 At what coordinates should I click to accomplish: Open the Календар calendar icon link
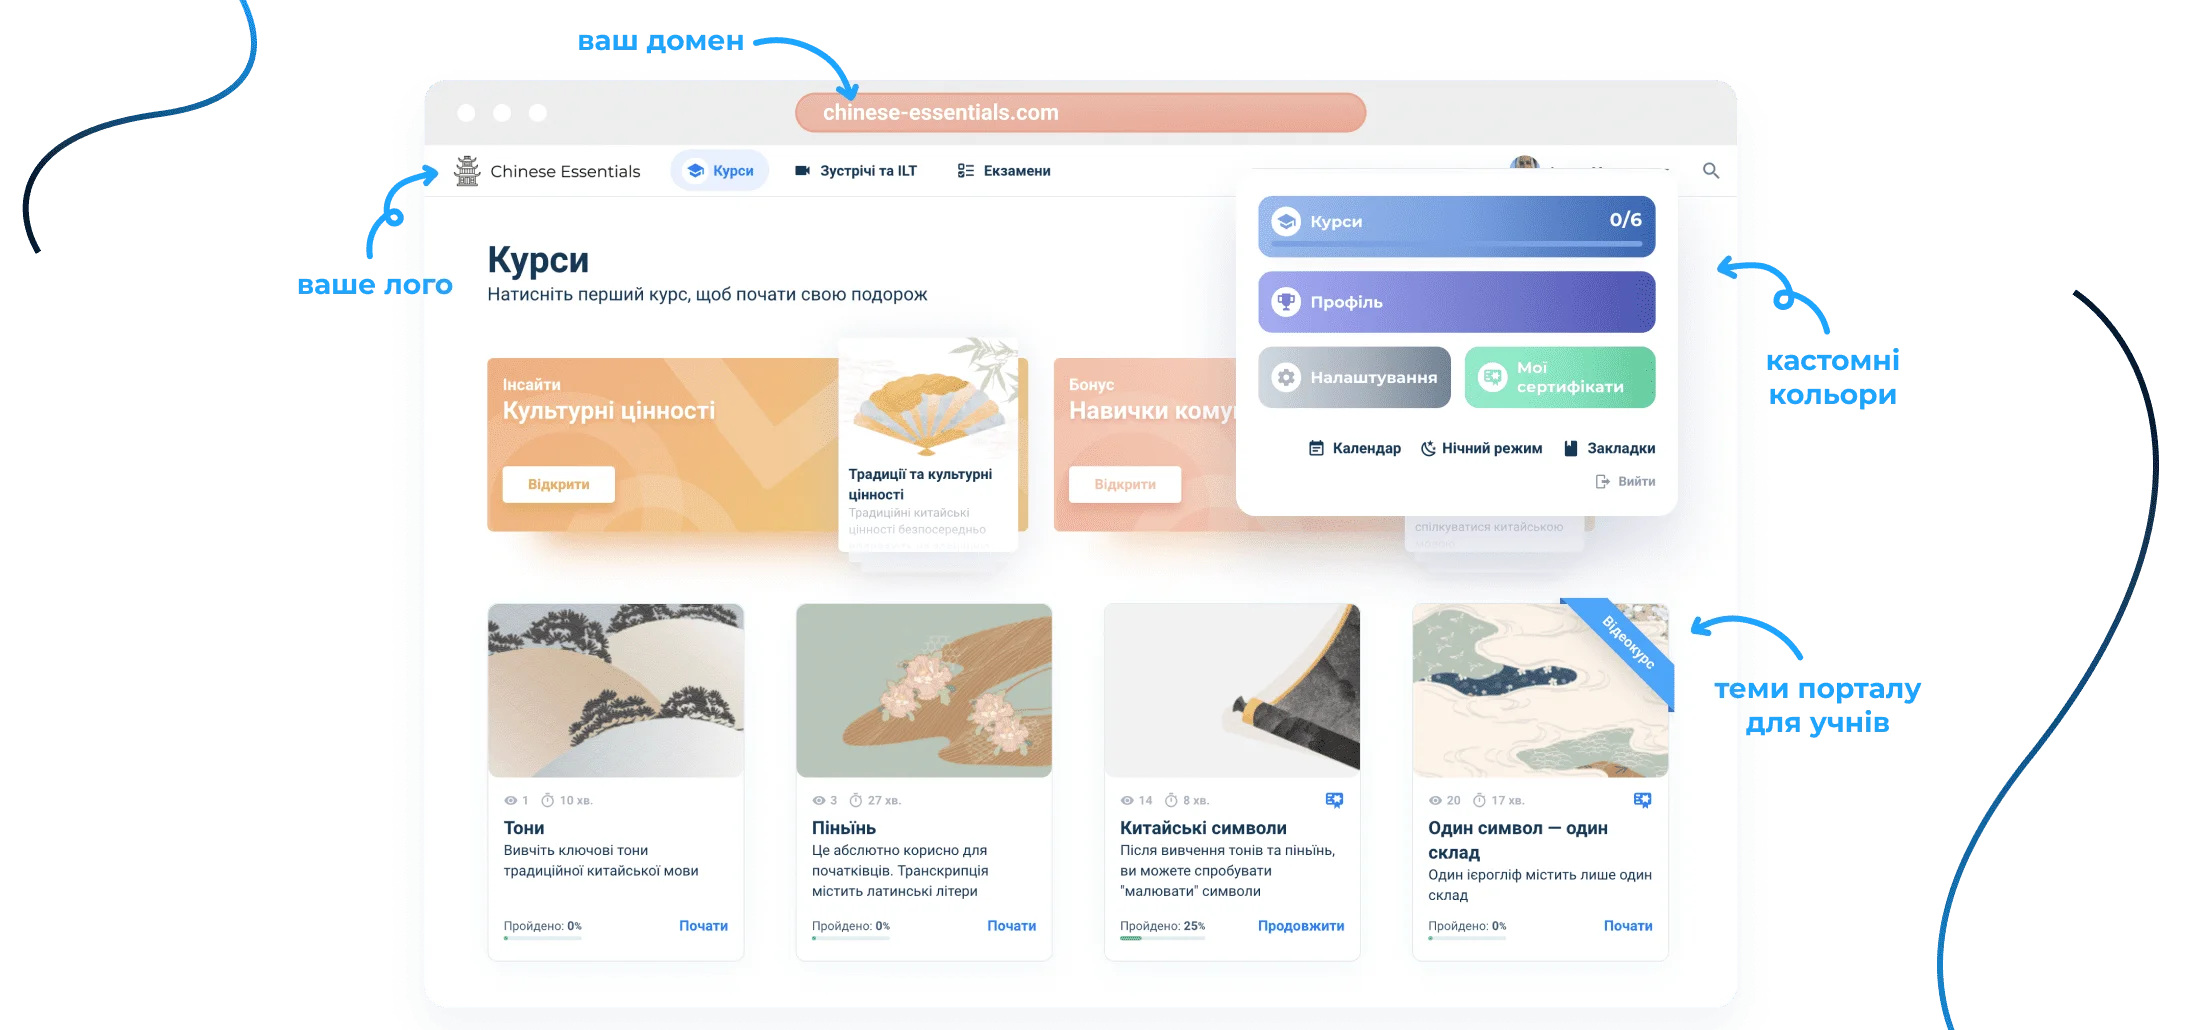tap(1316, 448)
